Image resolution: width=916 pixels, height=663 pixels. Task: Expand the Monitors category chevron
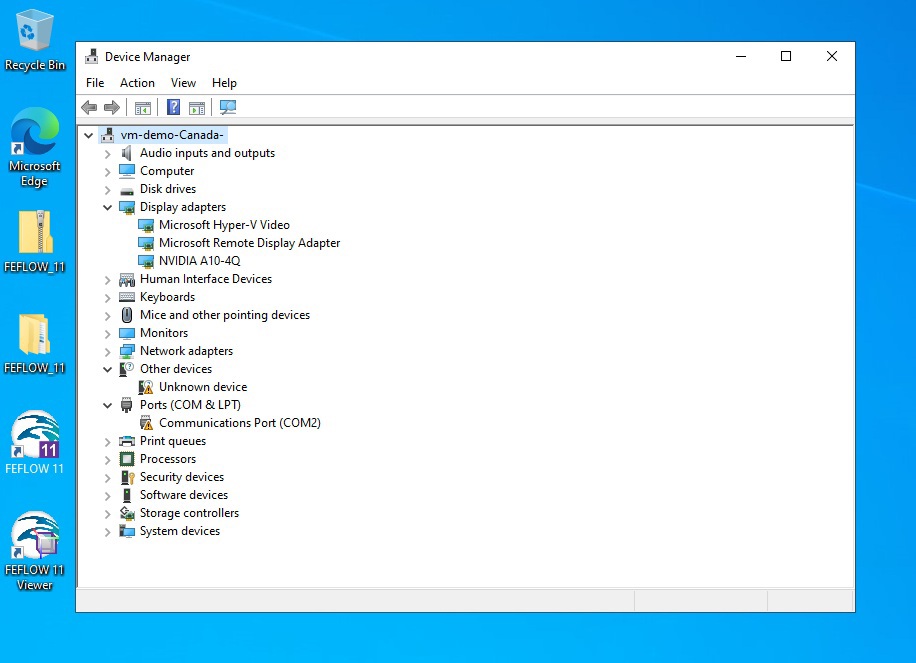pyautogui.click(x=107, y=334)
